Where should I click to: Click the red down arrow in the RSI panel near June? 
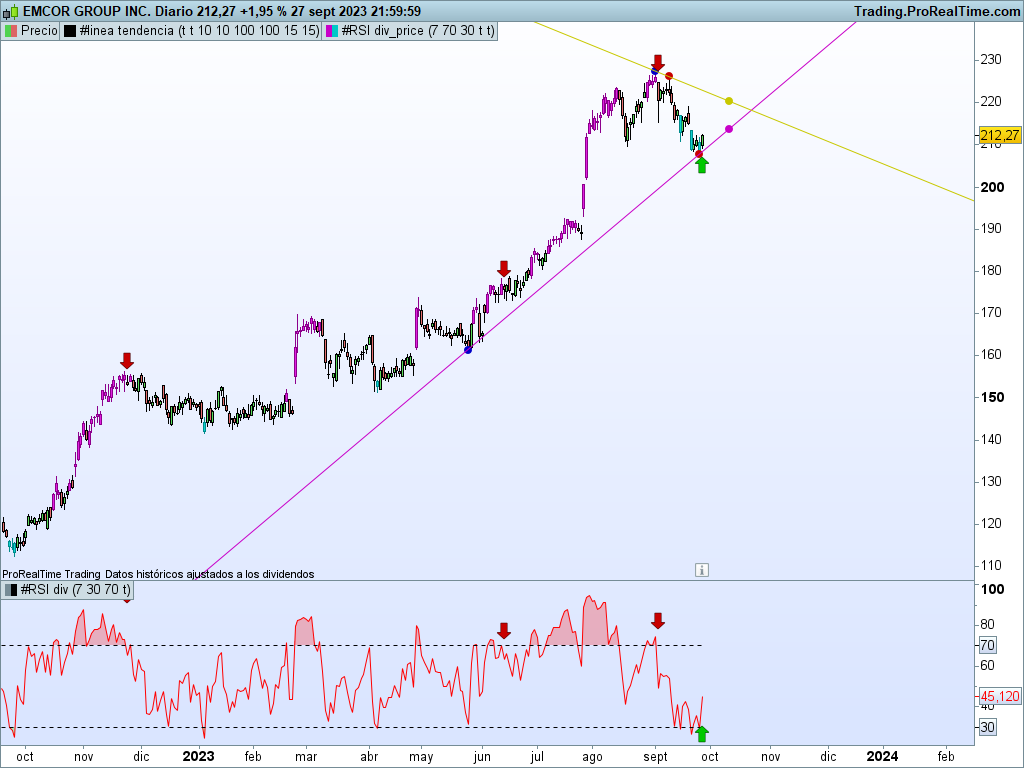504,631
